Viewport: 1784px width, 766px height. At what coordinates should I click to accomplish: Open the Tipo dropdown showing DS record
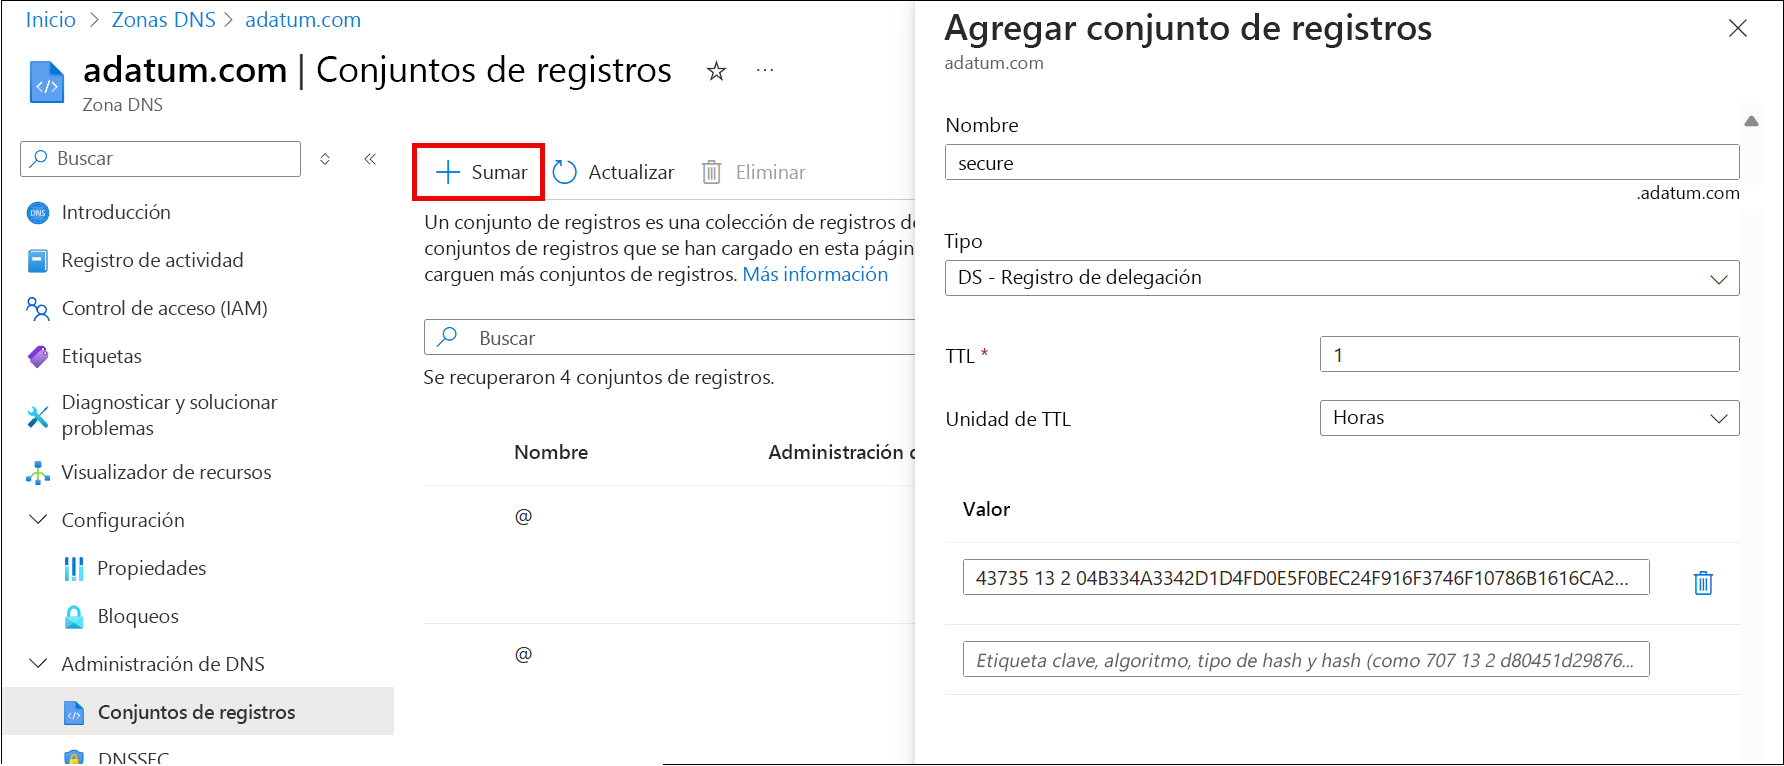(1342, 278)
